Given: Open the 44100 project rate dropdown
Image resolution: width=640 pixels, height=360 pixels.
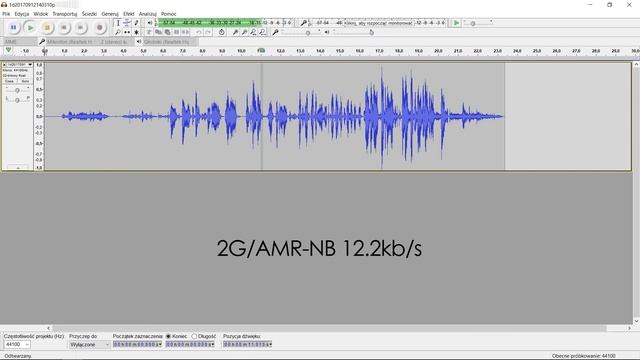Looking at the screenshot, I should pyautogui.click(x=17, y=344).
